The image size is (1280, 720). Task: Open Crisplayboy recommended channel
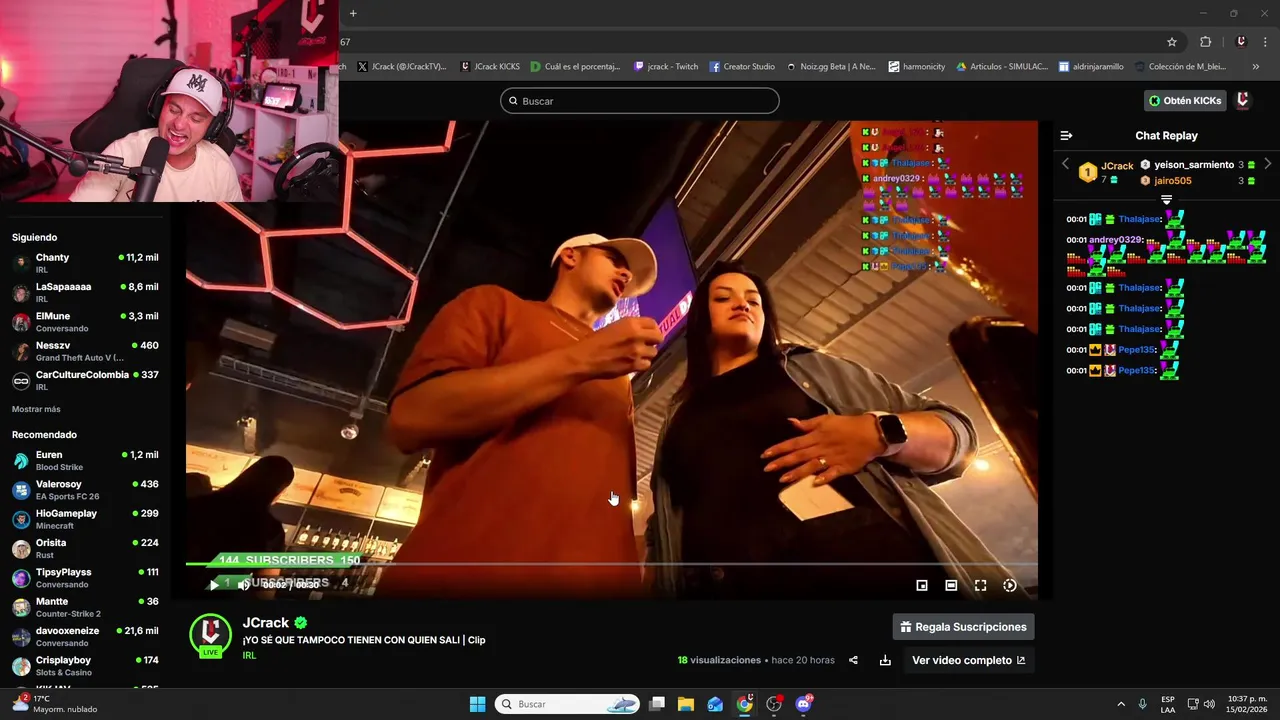[85, 666]
